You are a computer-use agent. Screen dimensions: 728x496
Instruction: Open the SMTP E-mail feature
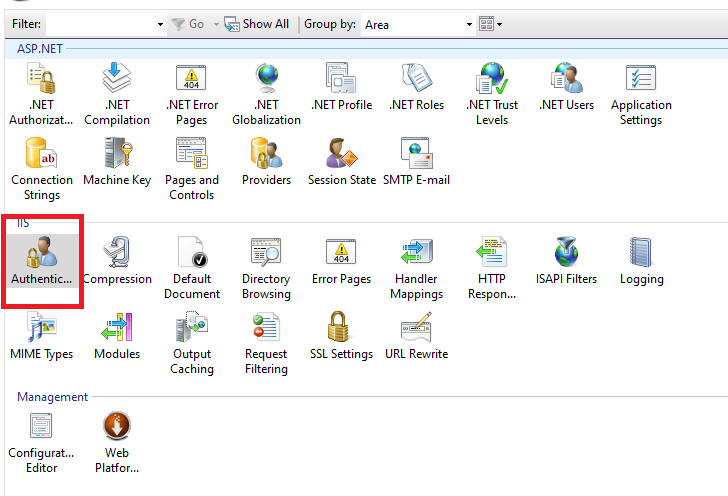416,162
